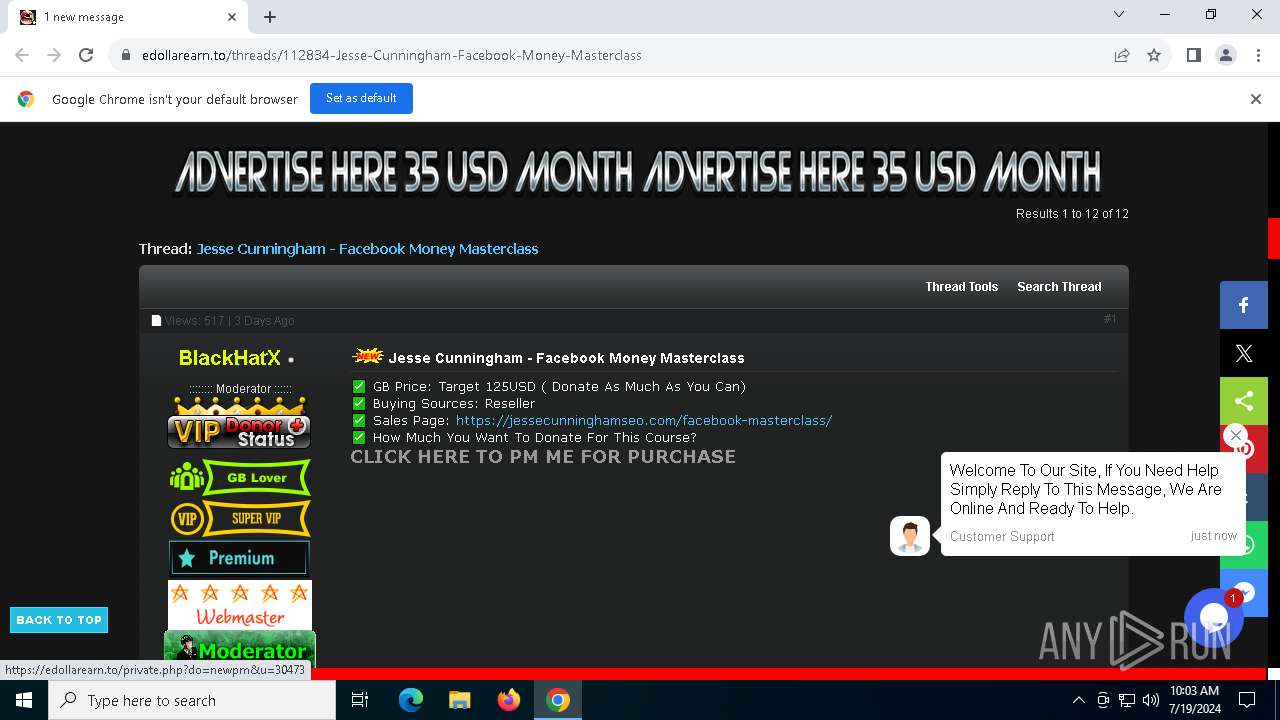Read the customer support welcome message
The image size is (1280, 720).
point(1086,489)
